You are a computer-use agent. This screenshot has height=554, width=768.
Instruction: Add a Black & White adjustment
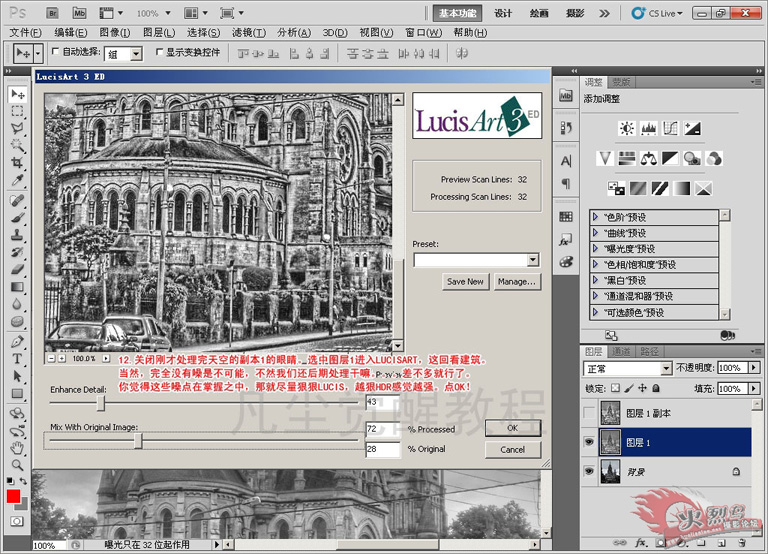pos(670,159)
